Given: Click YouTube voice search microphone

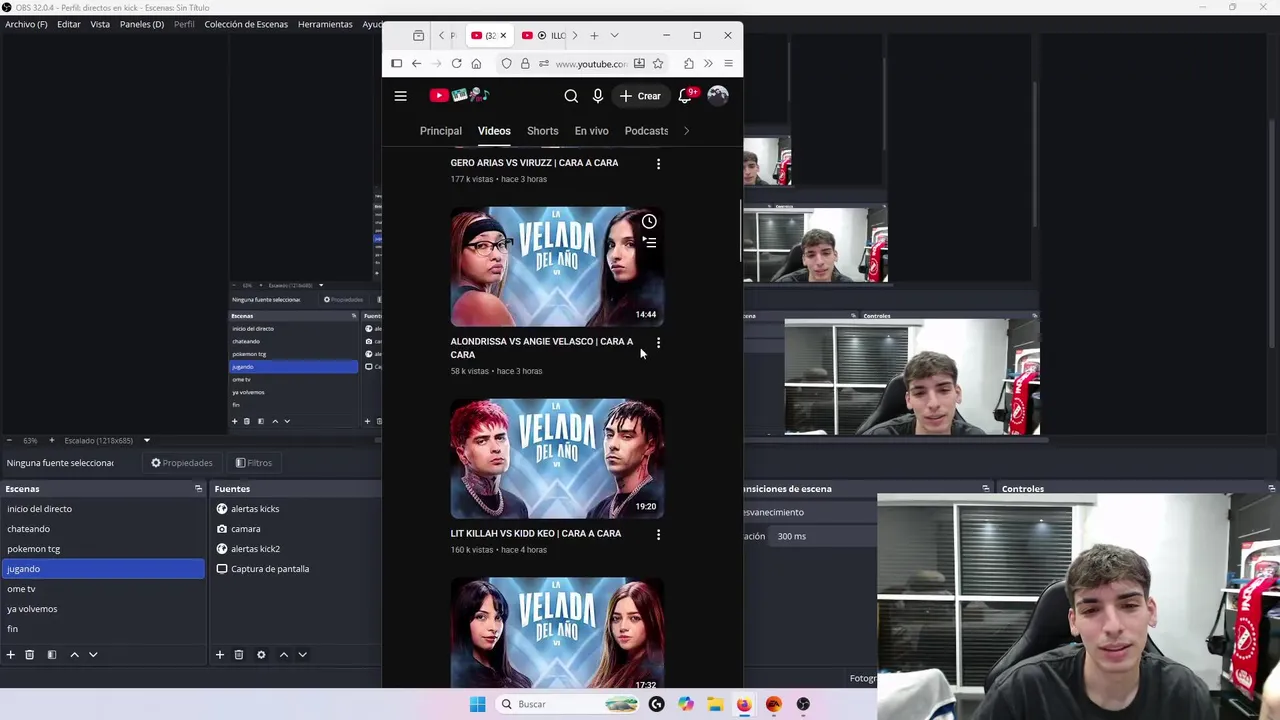Looking at the screenshot, I should [598, 96].
